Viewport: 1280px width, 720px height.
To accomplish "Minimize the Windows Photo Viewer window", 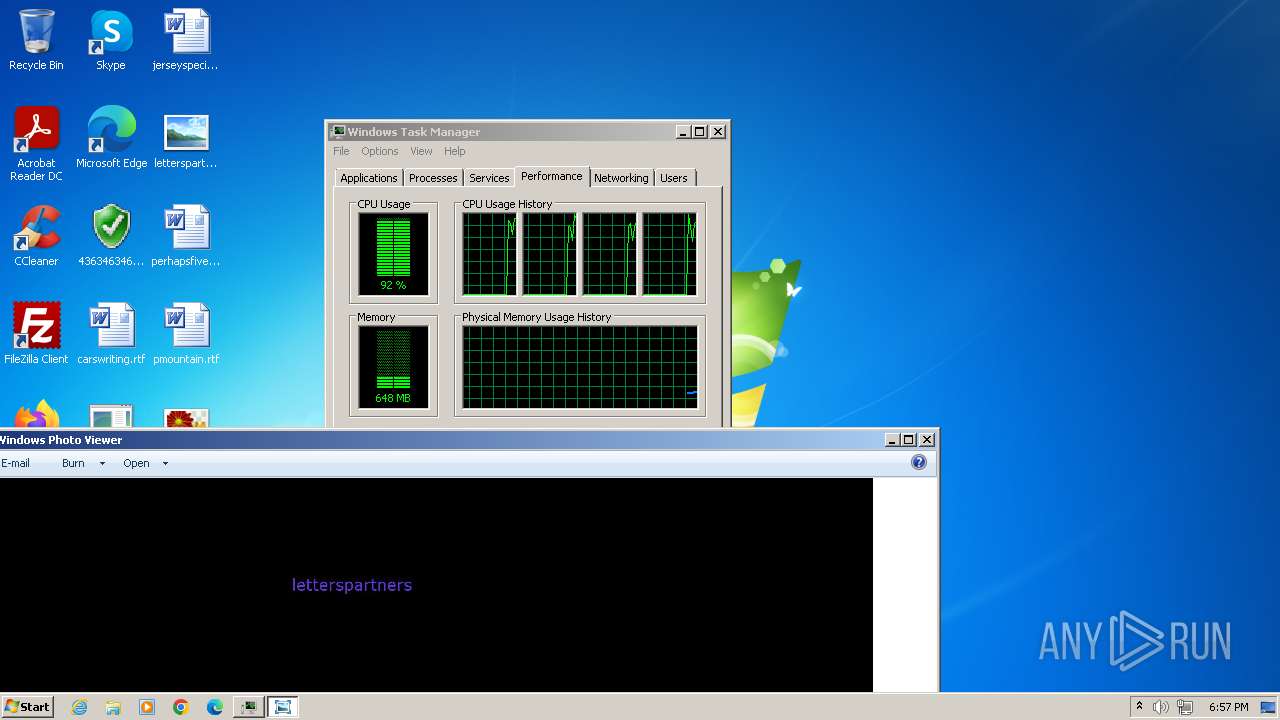I will coord(891,440).
